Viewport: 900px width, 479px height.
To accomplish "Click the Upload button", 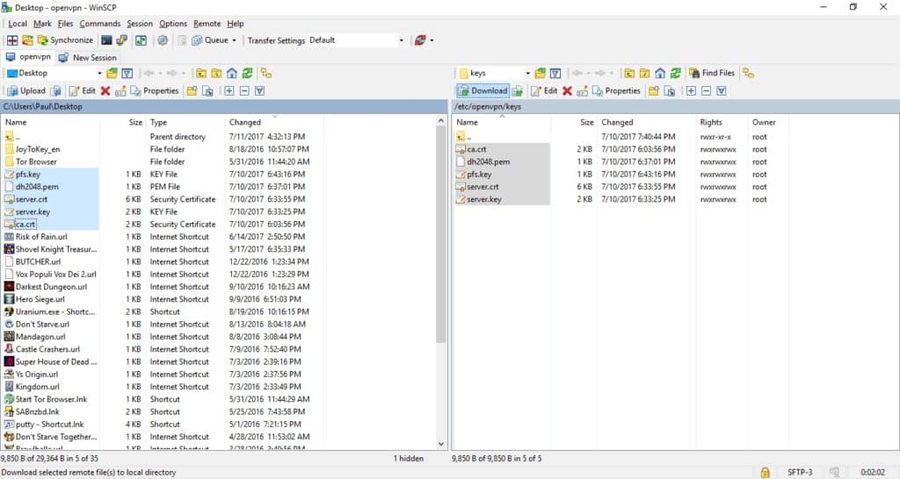I will [x=27, y=91].
